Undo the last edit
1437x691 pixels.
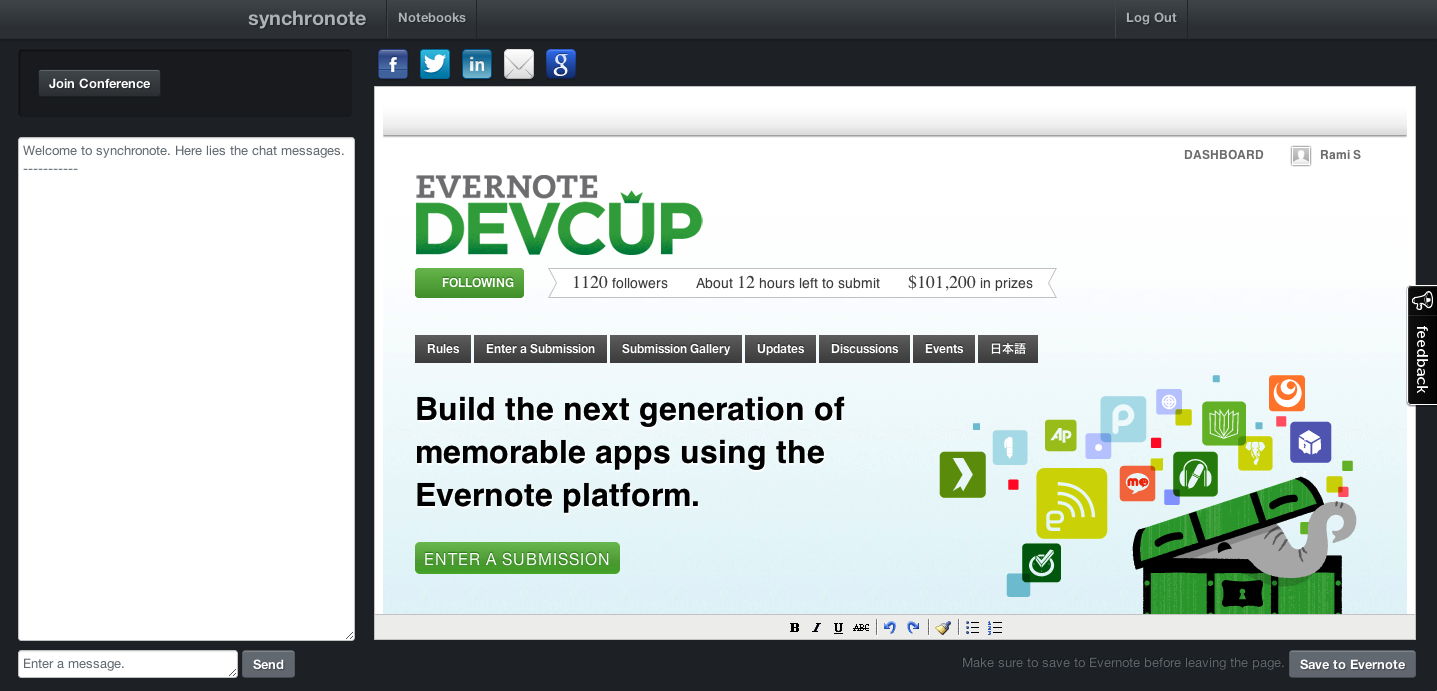[x=890, y=628]
